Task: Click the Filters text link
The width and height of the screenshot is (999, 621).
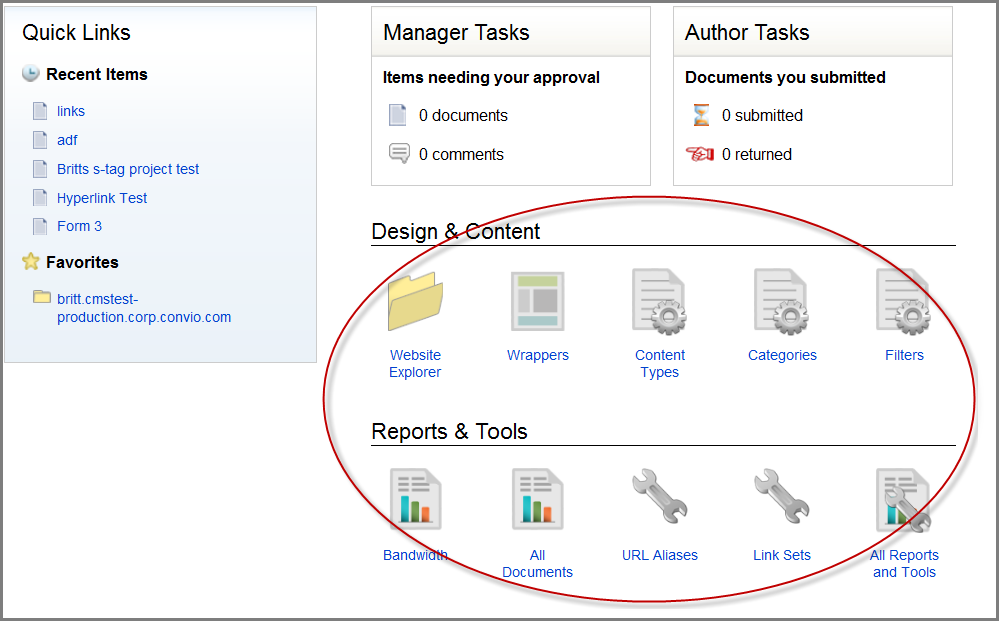Action: click(904, 355)
